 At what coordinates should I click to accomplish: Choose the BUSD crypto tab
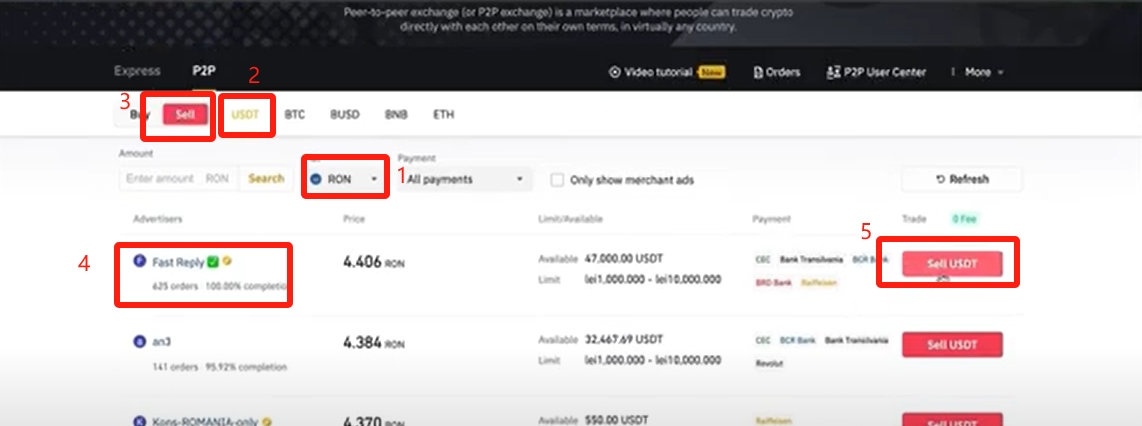344,115
